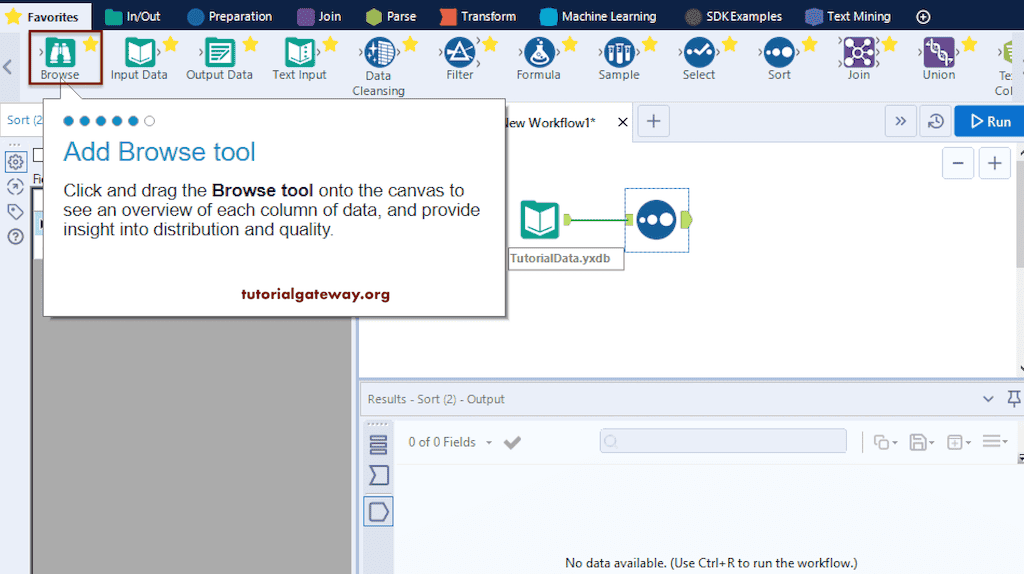Select the Join tool in palette
The width and height of the screenshot is (1024, 574).
[859, 57]
